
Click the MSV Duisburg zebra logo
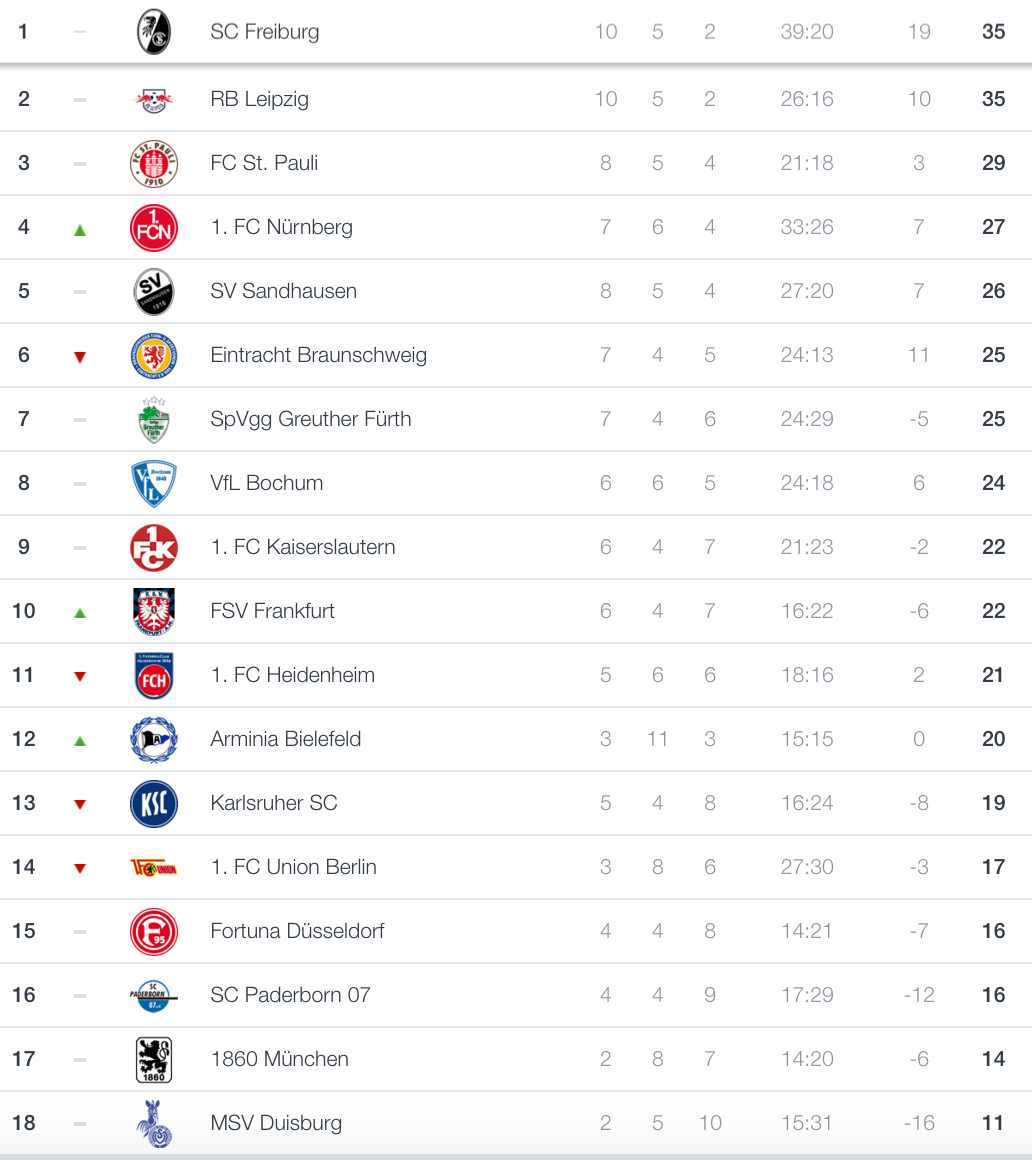pyautogui.click(x=154, y=1123)
